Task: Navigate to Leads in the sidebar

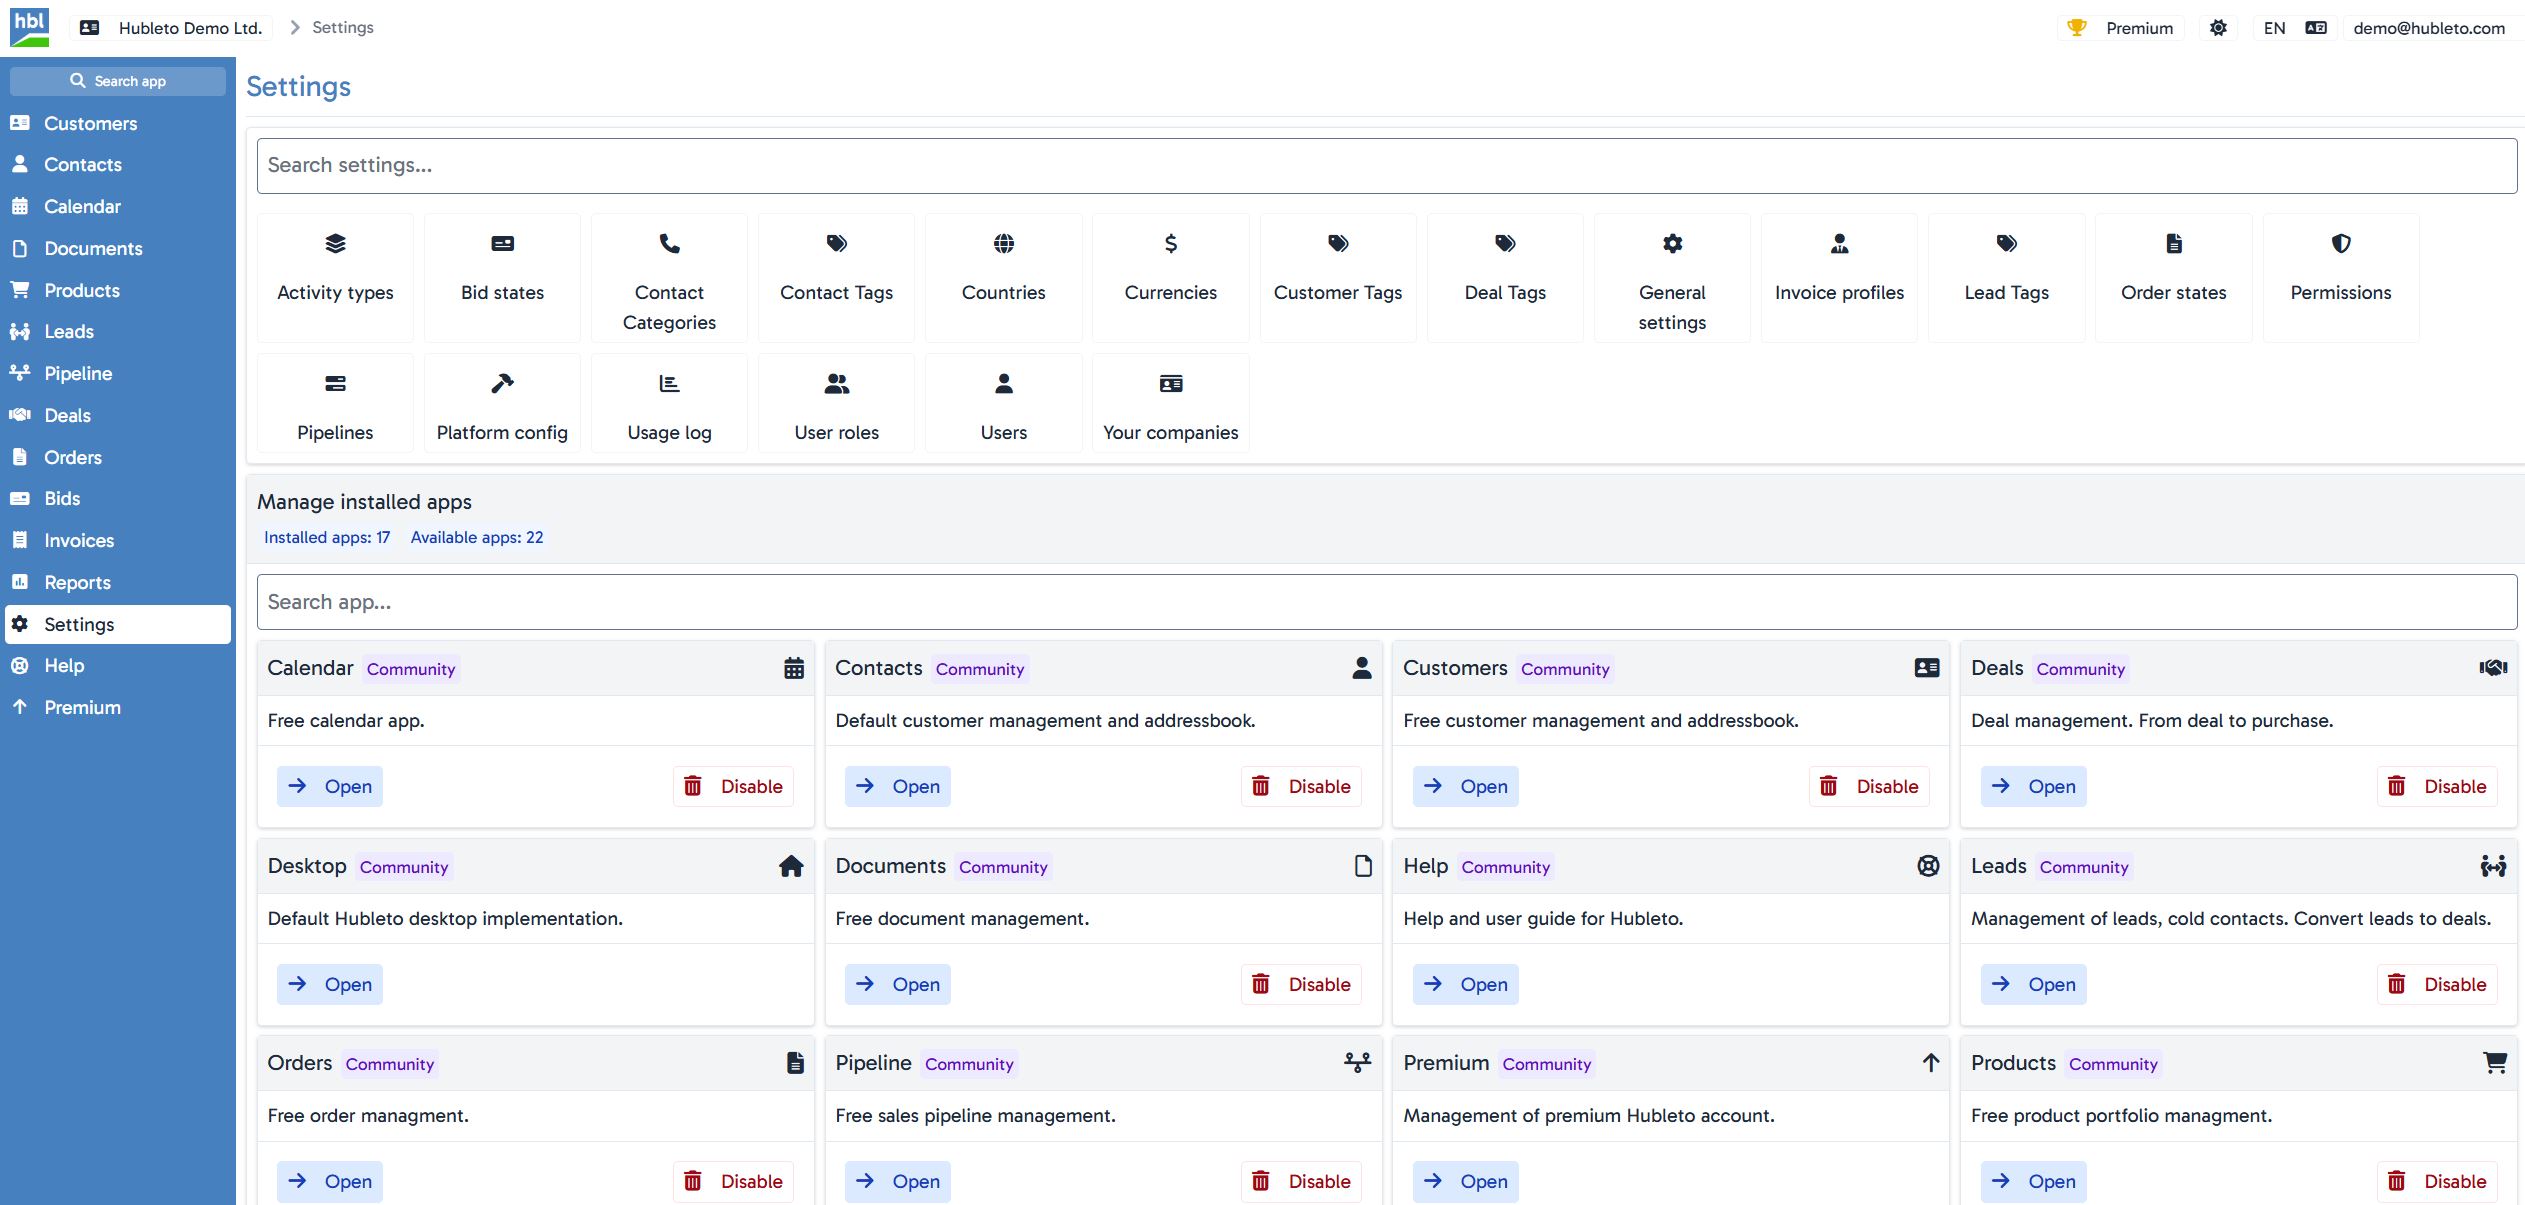Action: pyautogui.click(x=68, y=331)
